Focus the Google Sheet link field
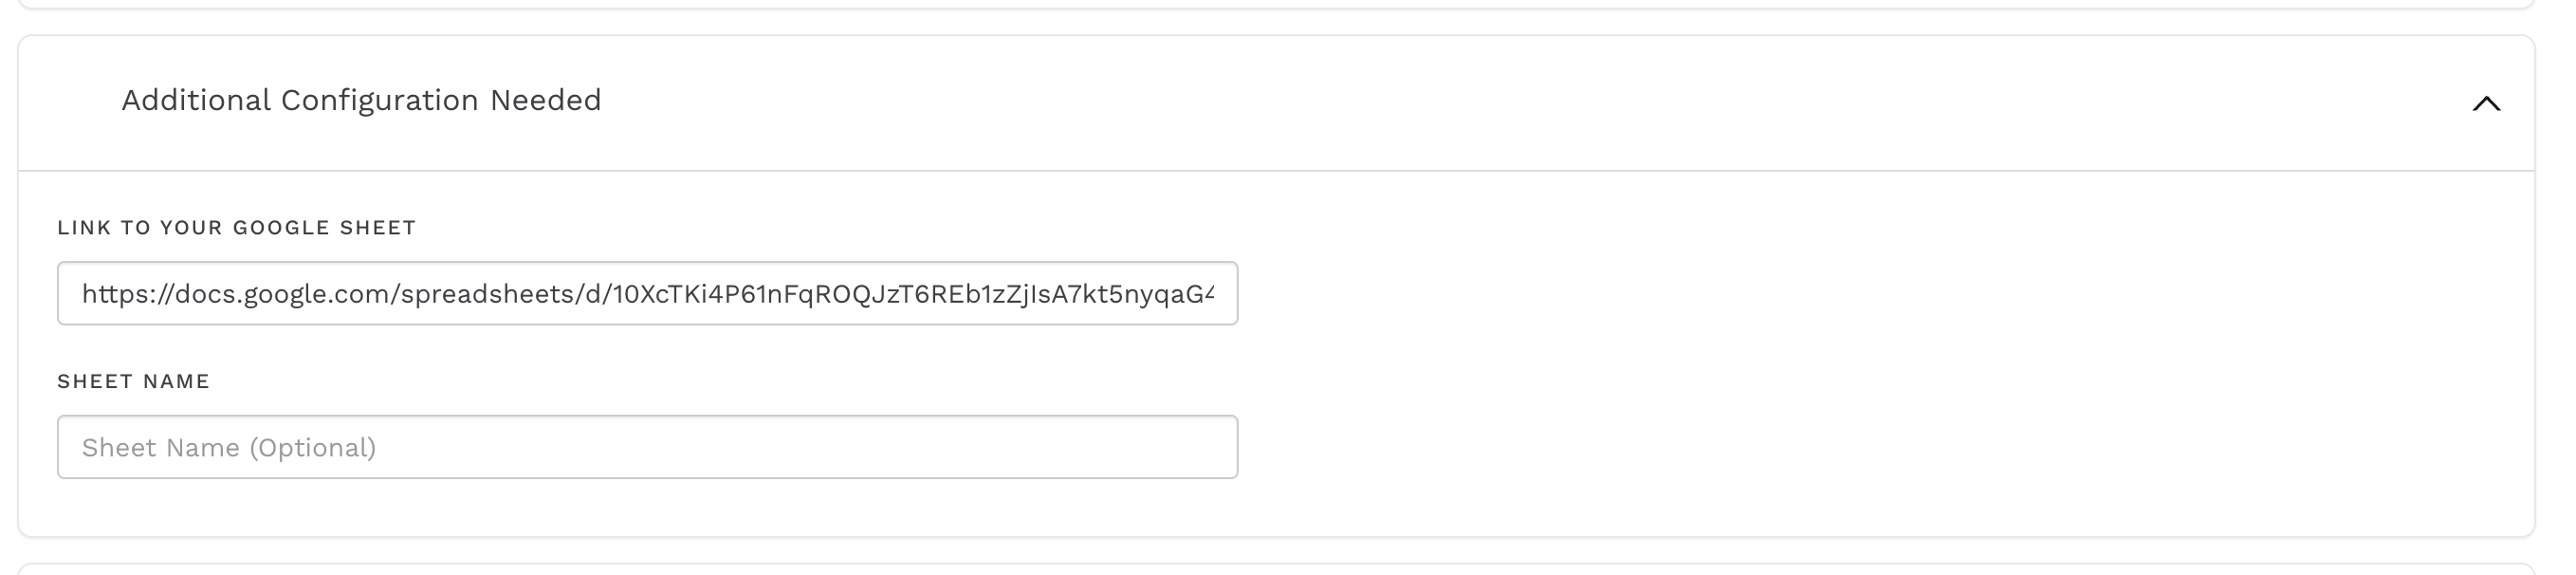The height and width of the screenshot is (575, 2576). 646,293
